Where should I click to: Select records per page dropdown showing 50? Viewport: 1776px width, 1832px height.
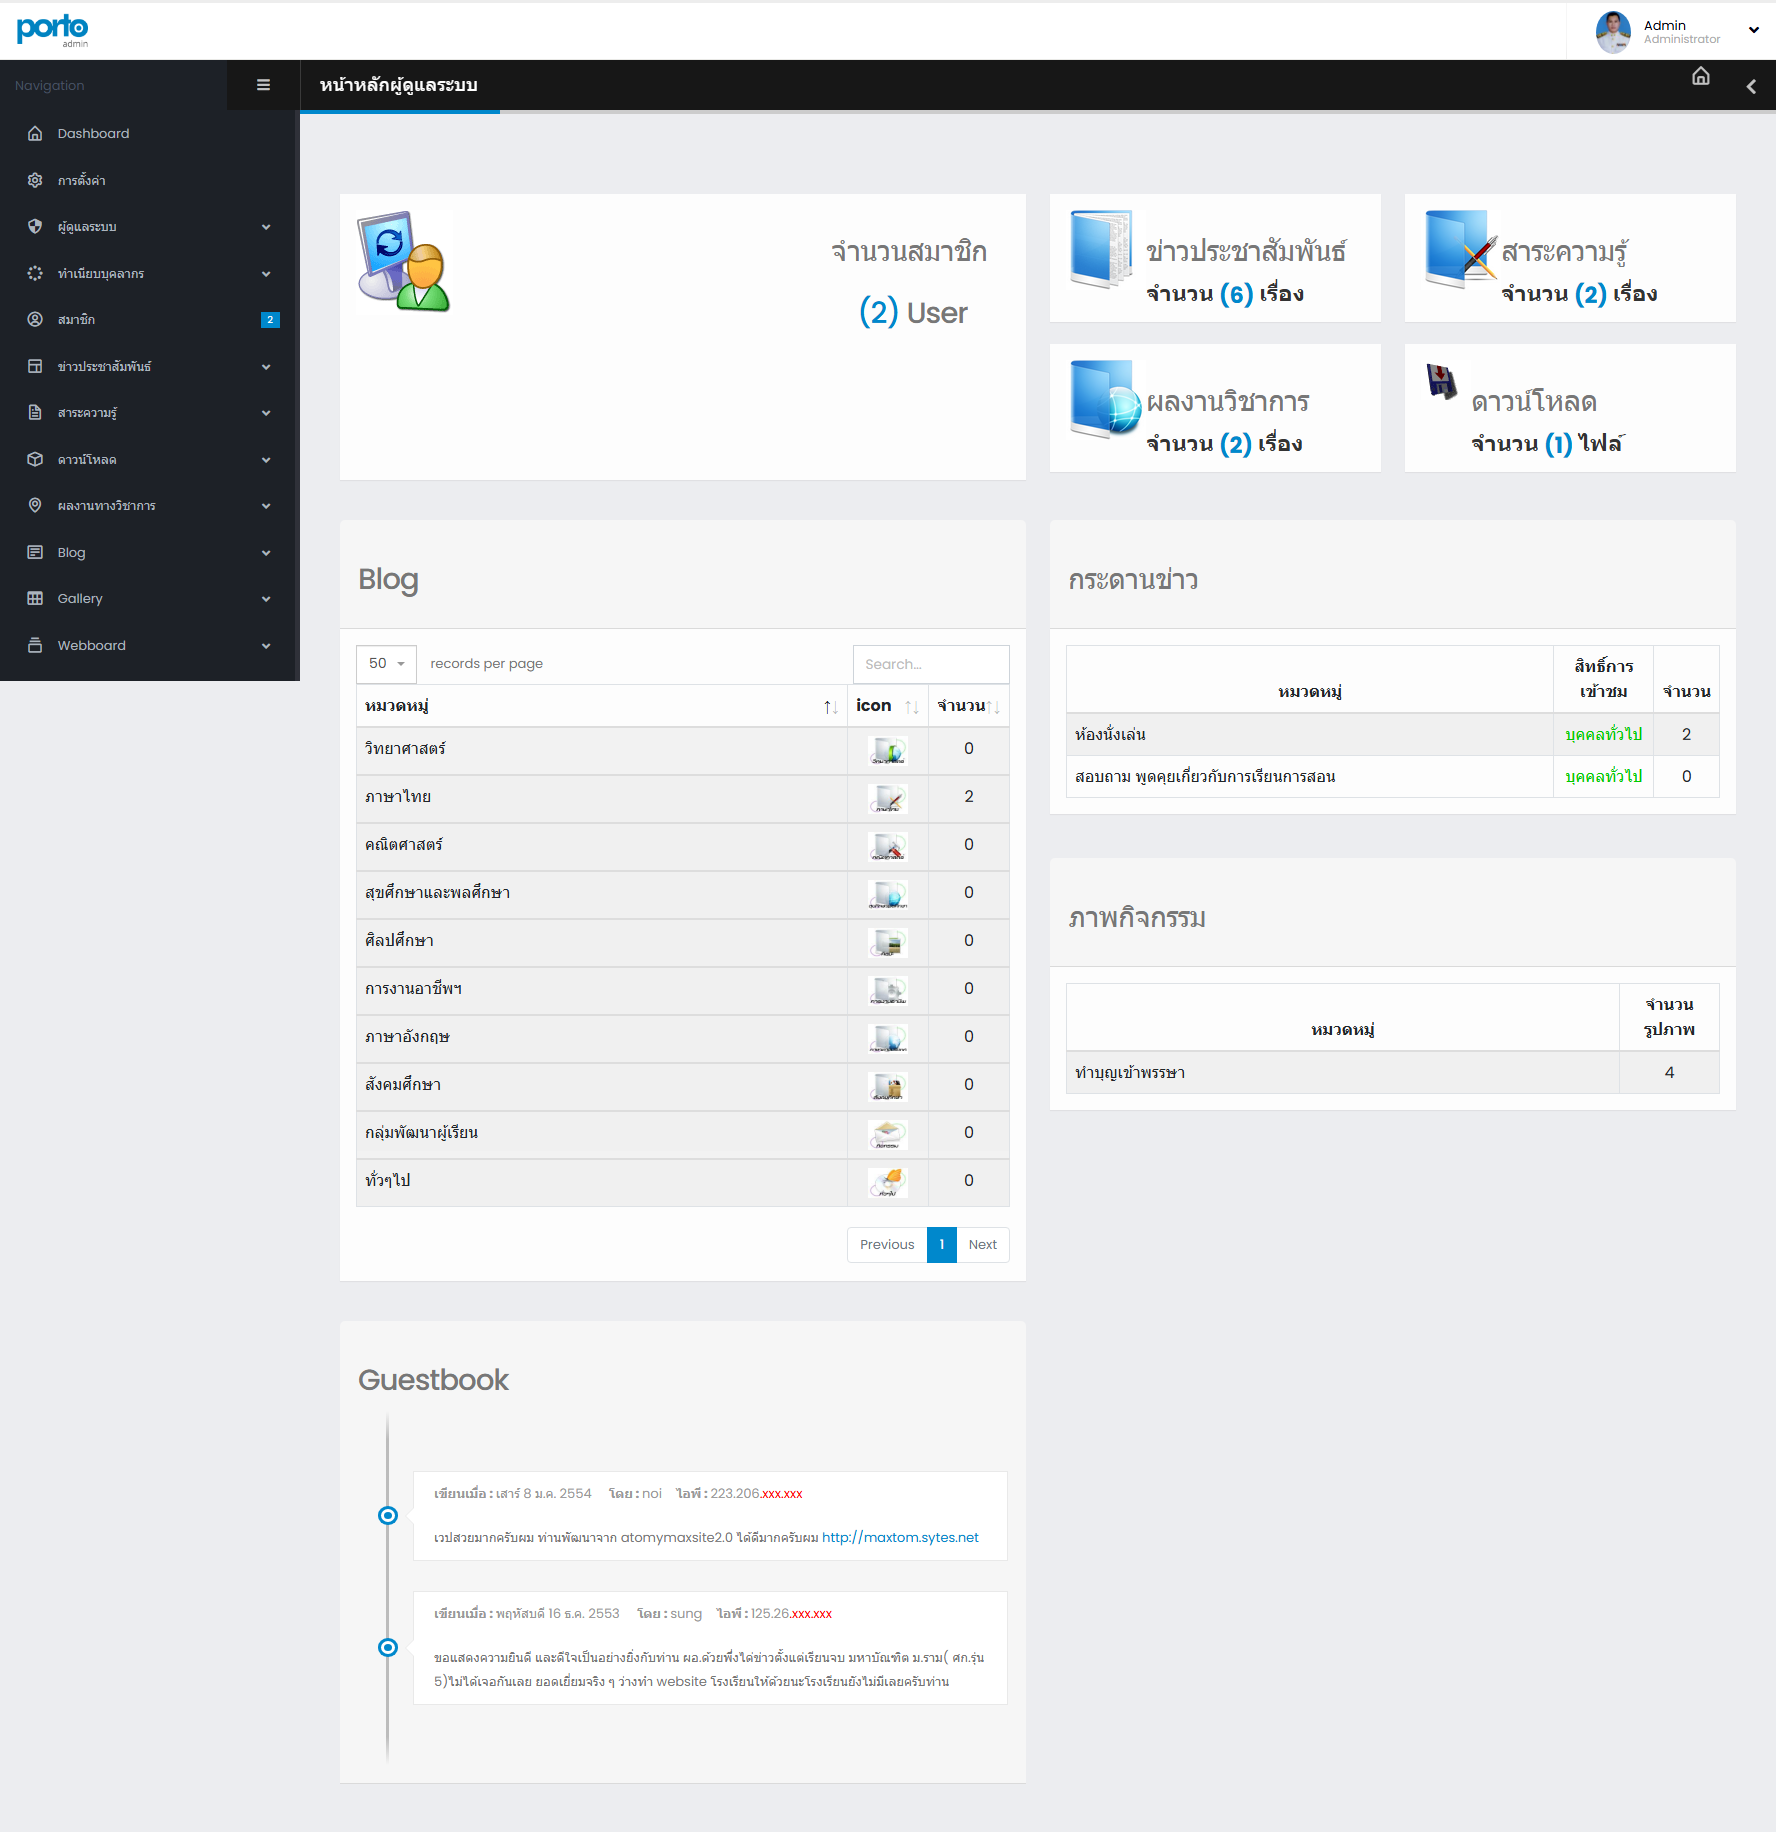pyautogui.click(x=386, y=664)
